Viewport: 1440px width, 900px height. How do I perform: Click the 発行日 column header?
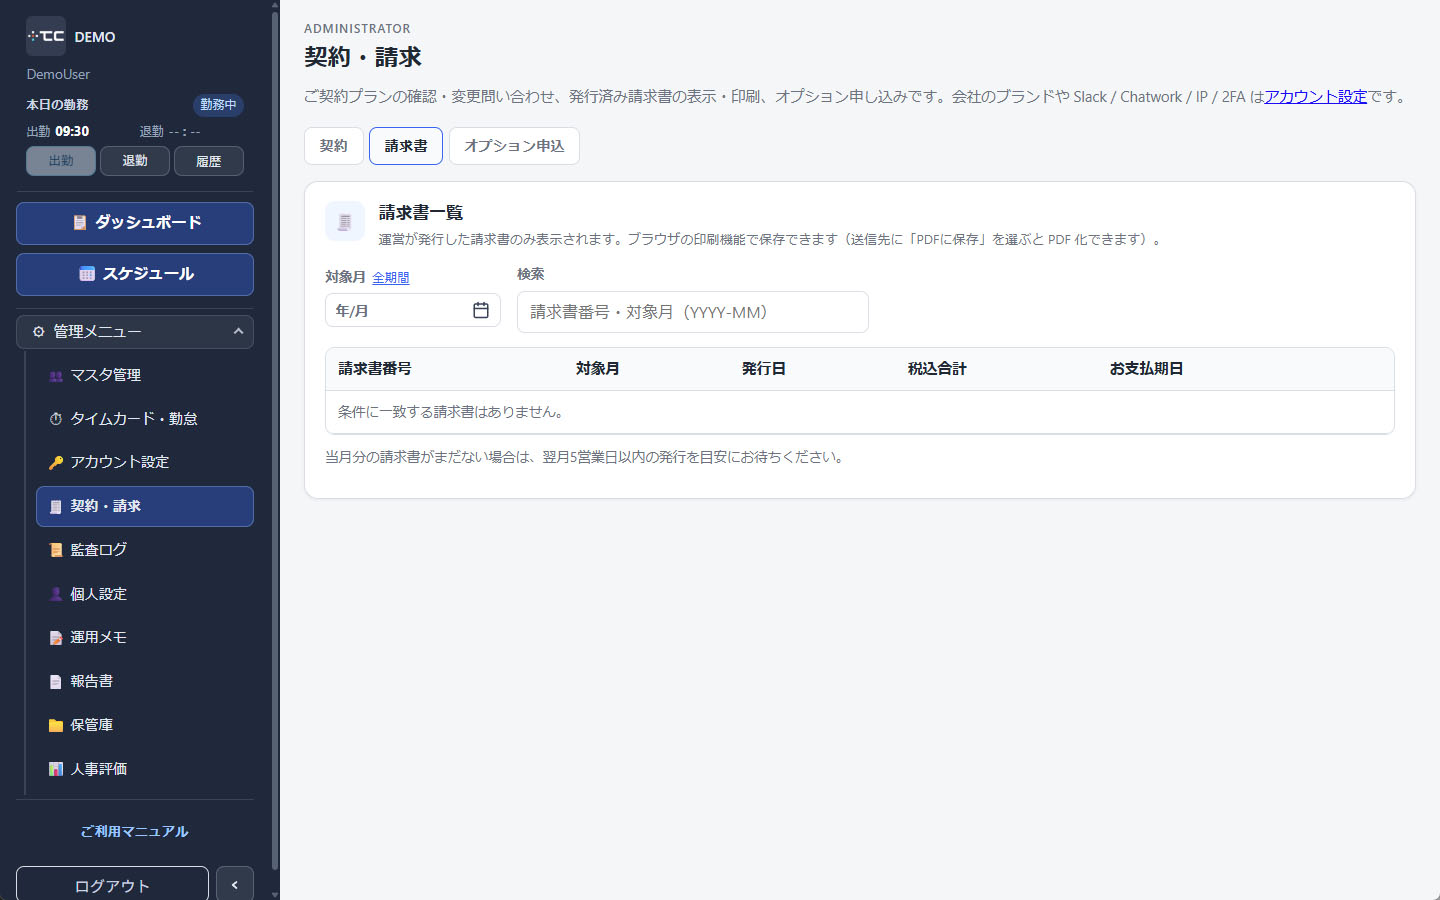click(x=764, y=369)
